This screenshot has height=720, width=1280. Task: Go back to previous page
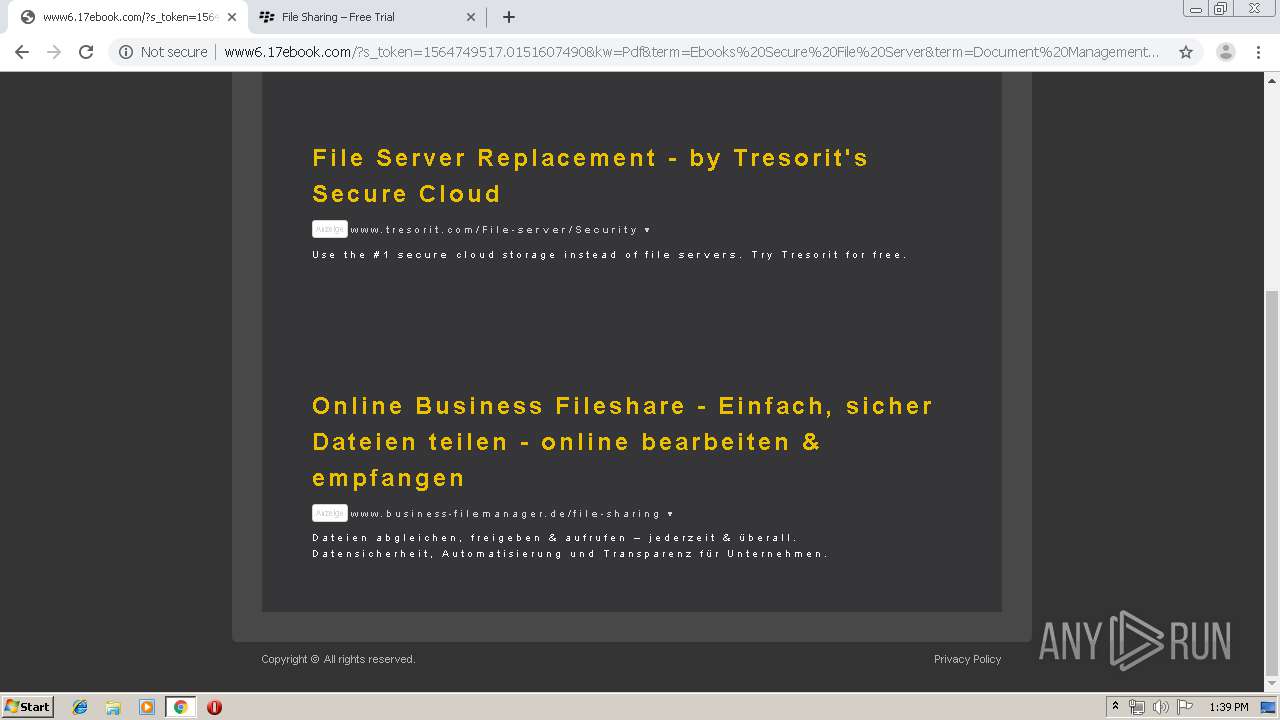[x=22, y=52]
